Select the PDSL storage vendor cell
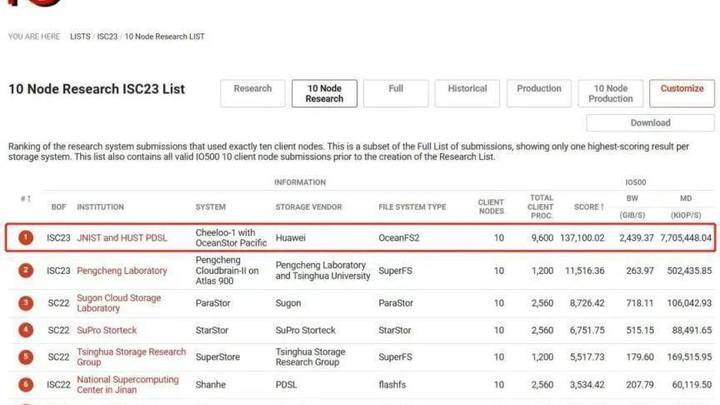Viewport: 720px width, 405px height. [x=286, y=384]
